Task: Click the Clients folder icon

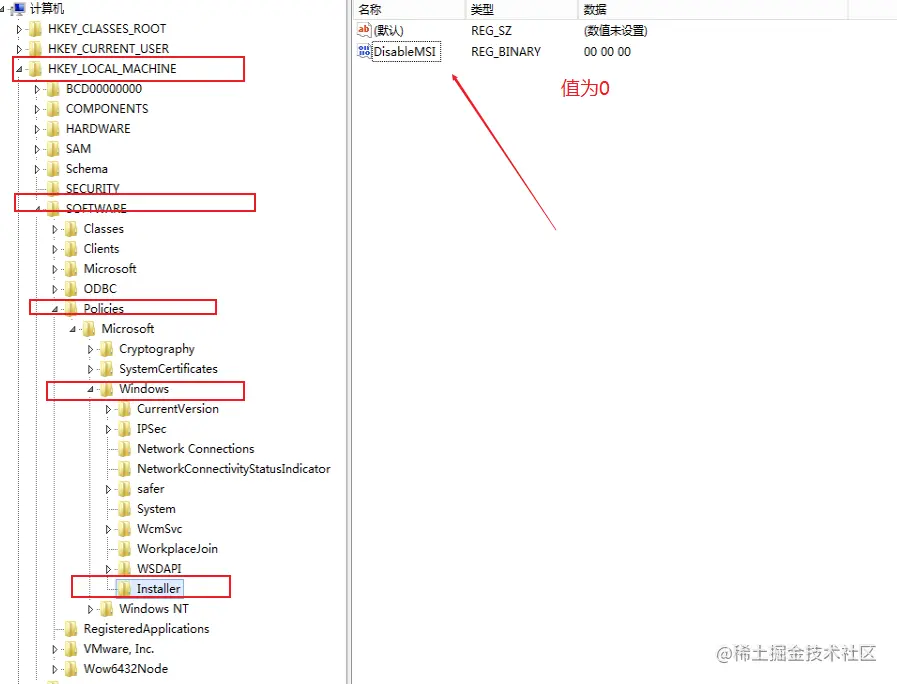Action: [x=71, y=249]
